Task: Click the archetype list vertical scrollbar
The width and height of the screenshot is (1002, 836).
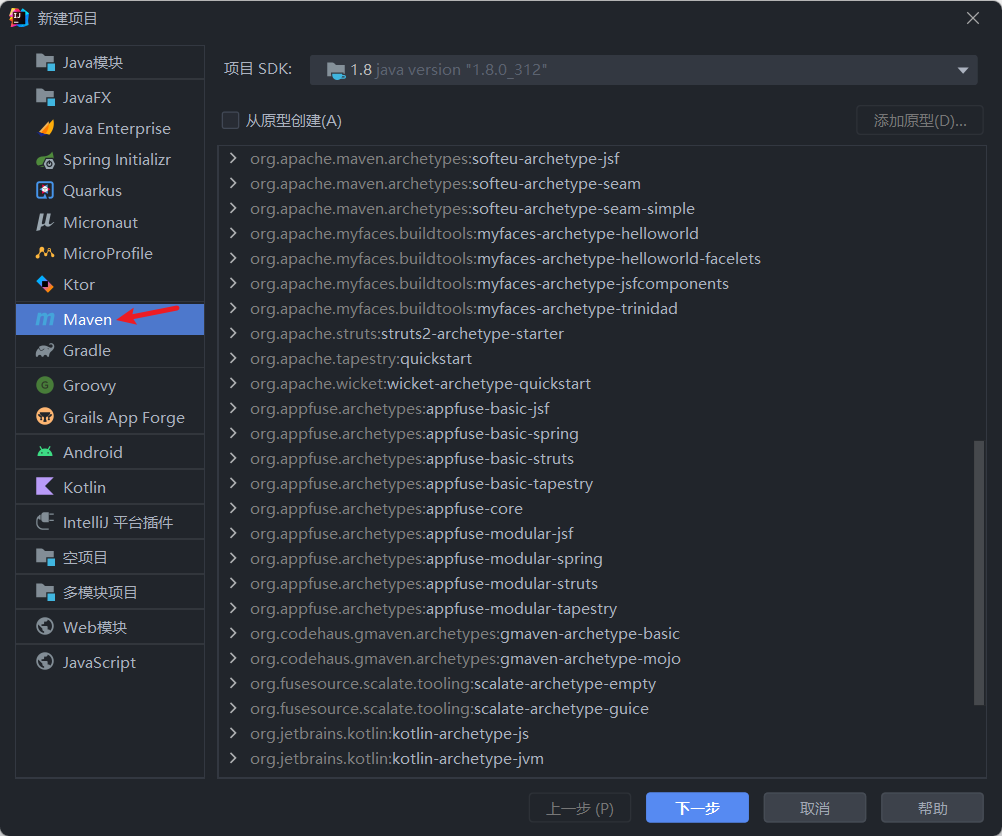Action: click(x=978, y=573)
